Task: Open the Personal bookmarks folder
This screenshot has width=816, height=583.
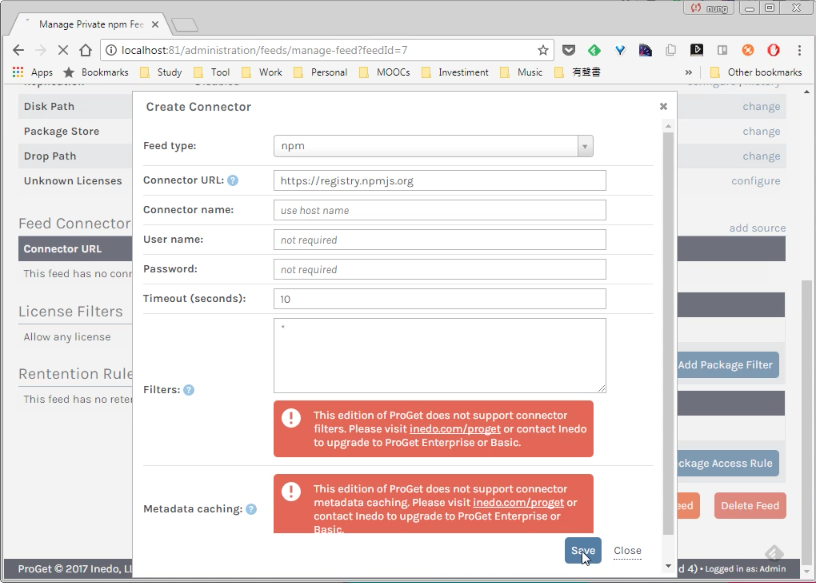Action: point(321,72)
